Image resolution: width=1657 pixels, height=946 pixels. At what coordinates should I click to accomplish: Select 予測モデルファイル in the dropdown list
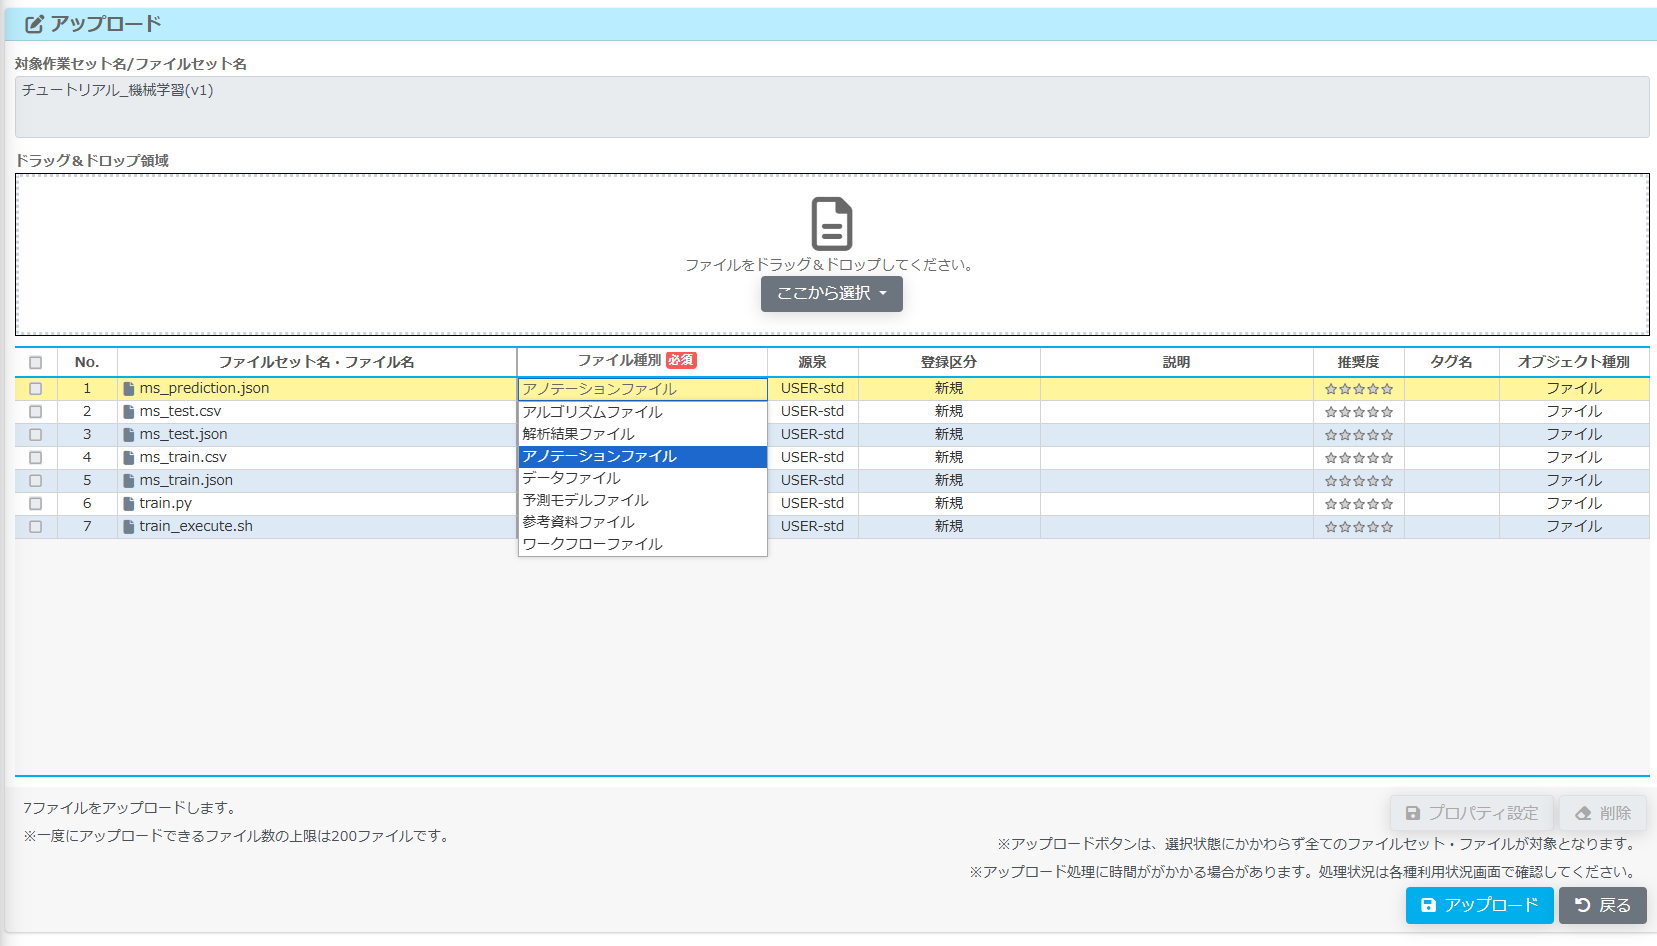[586, 500]
